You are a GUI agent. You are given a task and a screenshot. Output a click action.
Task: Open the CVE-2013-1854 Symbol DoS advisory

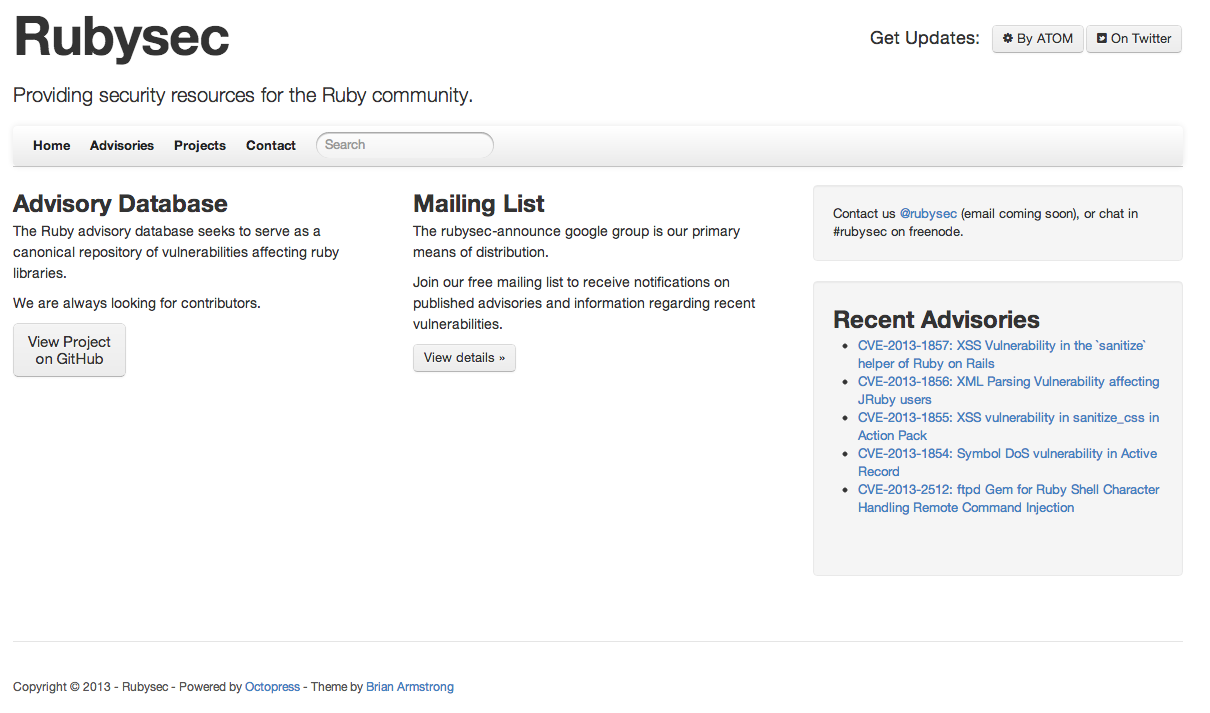(x=1007, y=454)
